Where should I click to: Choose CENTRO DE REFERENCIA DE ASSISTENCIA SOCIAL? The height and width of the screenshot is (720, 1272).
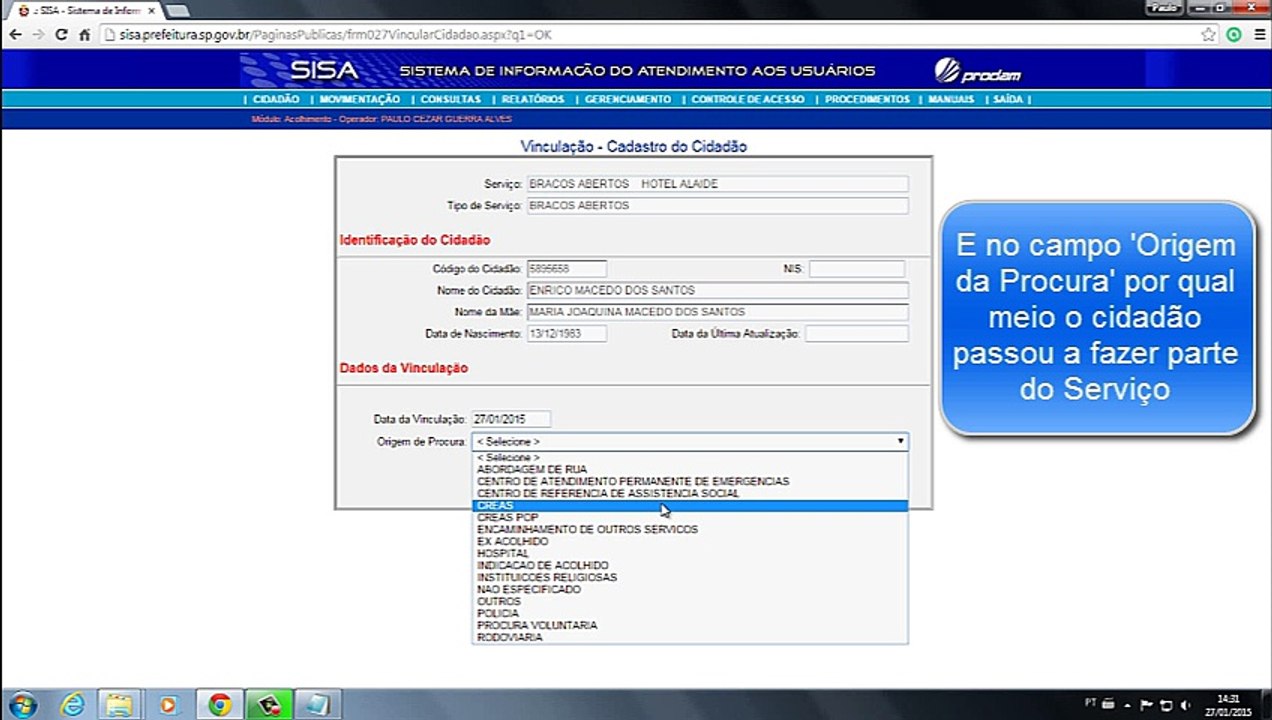pos(690,494)
